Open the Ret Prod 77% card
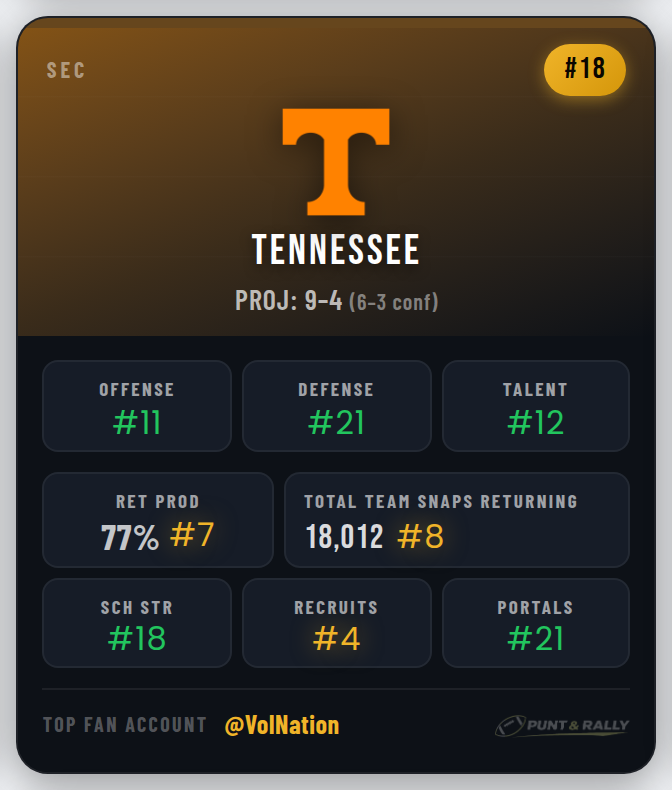Viewport: 672px width, 790px height. pos(157,520)
